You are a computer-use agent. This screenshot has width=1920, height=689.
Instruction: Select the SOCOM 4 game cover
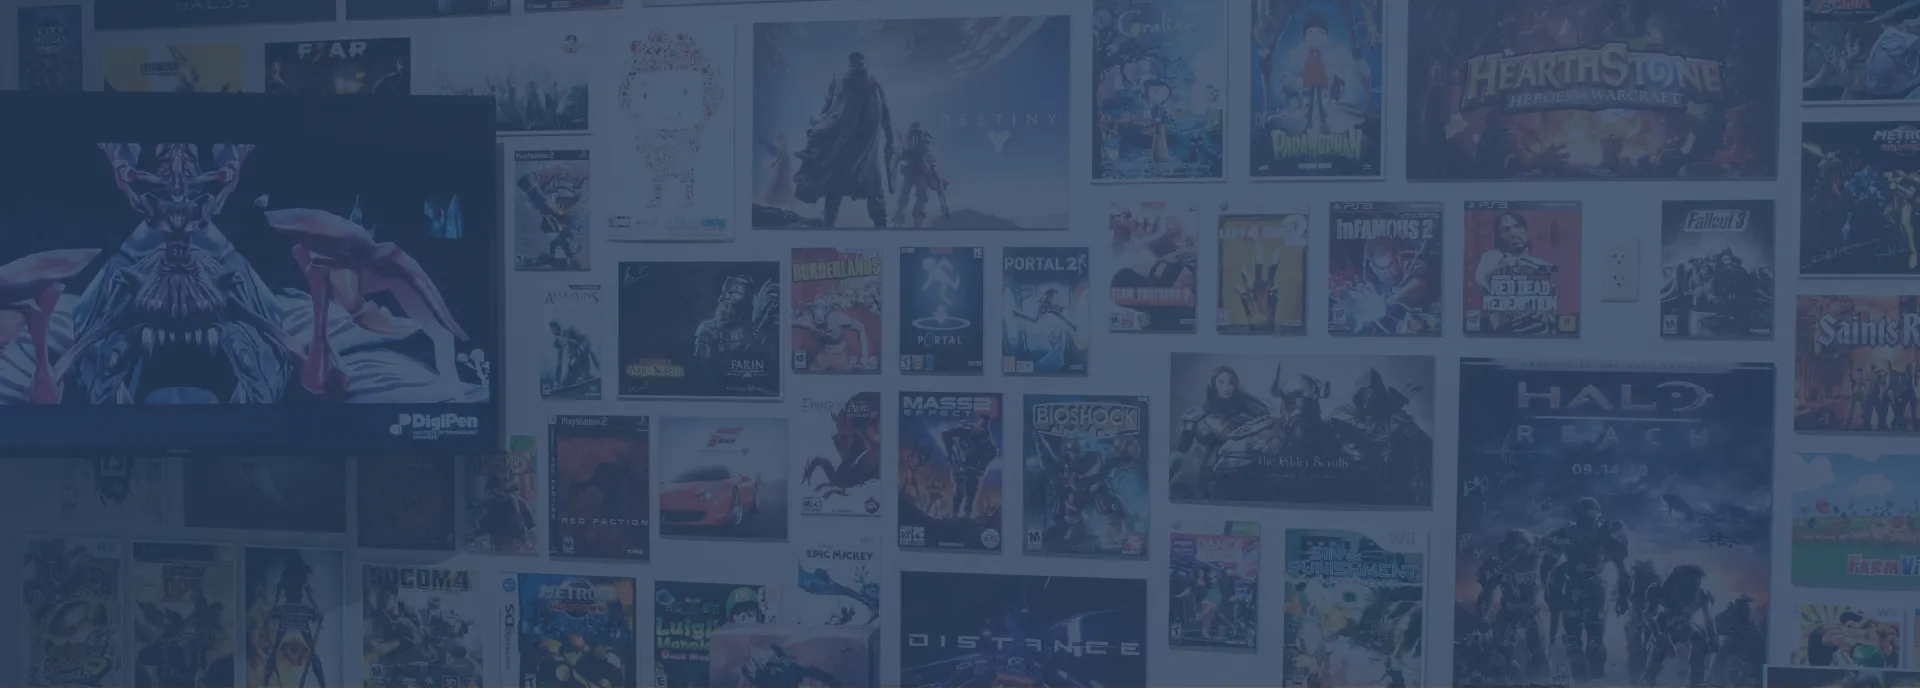pos(421,626)
